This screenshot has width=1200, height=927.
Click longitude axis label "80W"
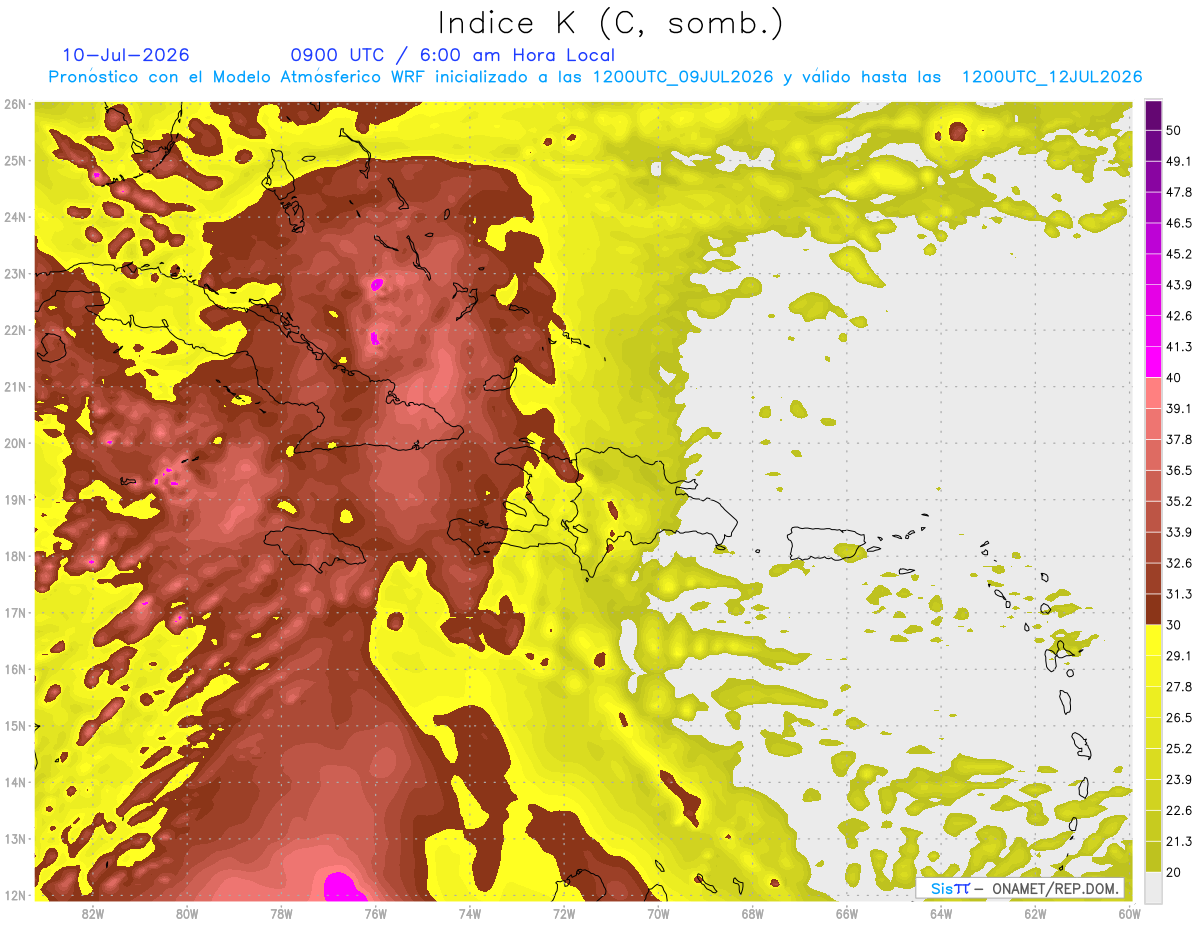coord(187,913)
